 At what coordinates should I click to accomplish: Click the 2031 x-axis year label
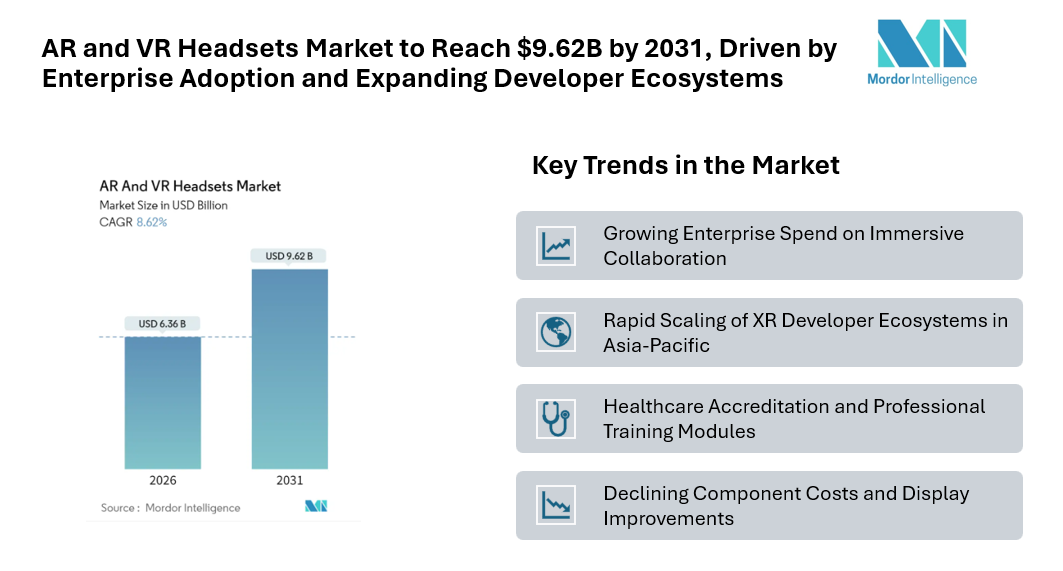(x=289, y=480)
